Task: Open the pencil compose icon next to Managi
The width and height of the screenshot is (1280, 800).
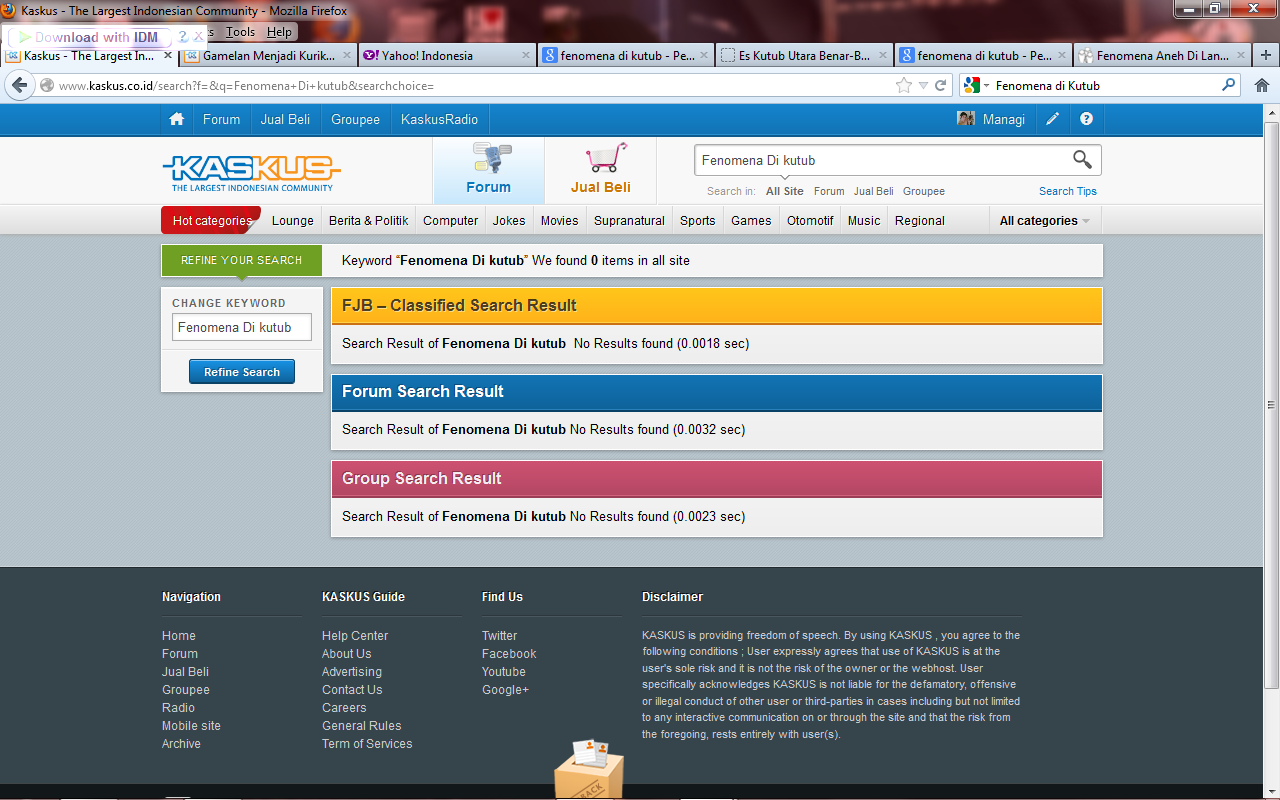Action: coord(1052,119)
